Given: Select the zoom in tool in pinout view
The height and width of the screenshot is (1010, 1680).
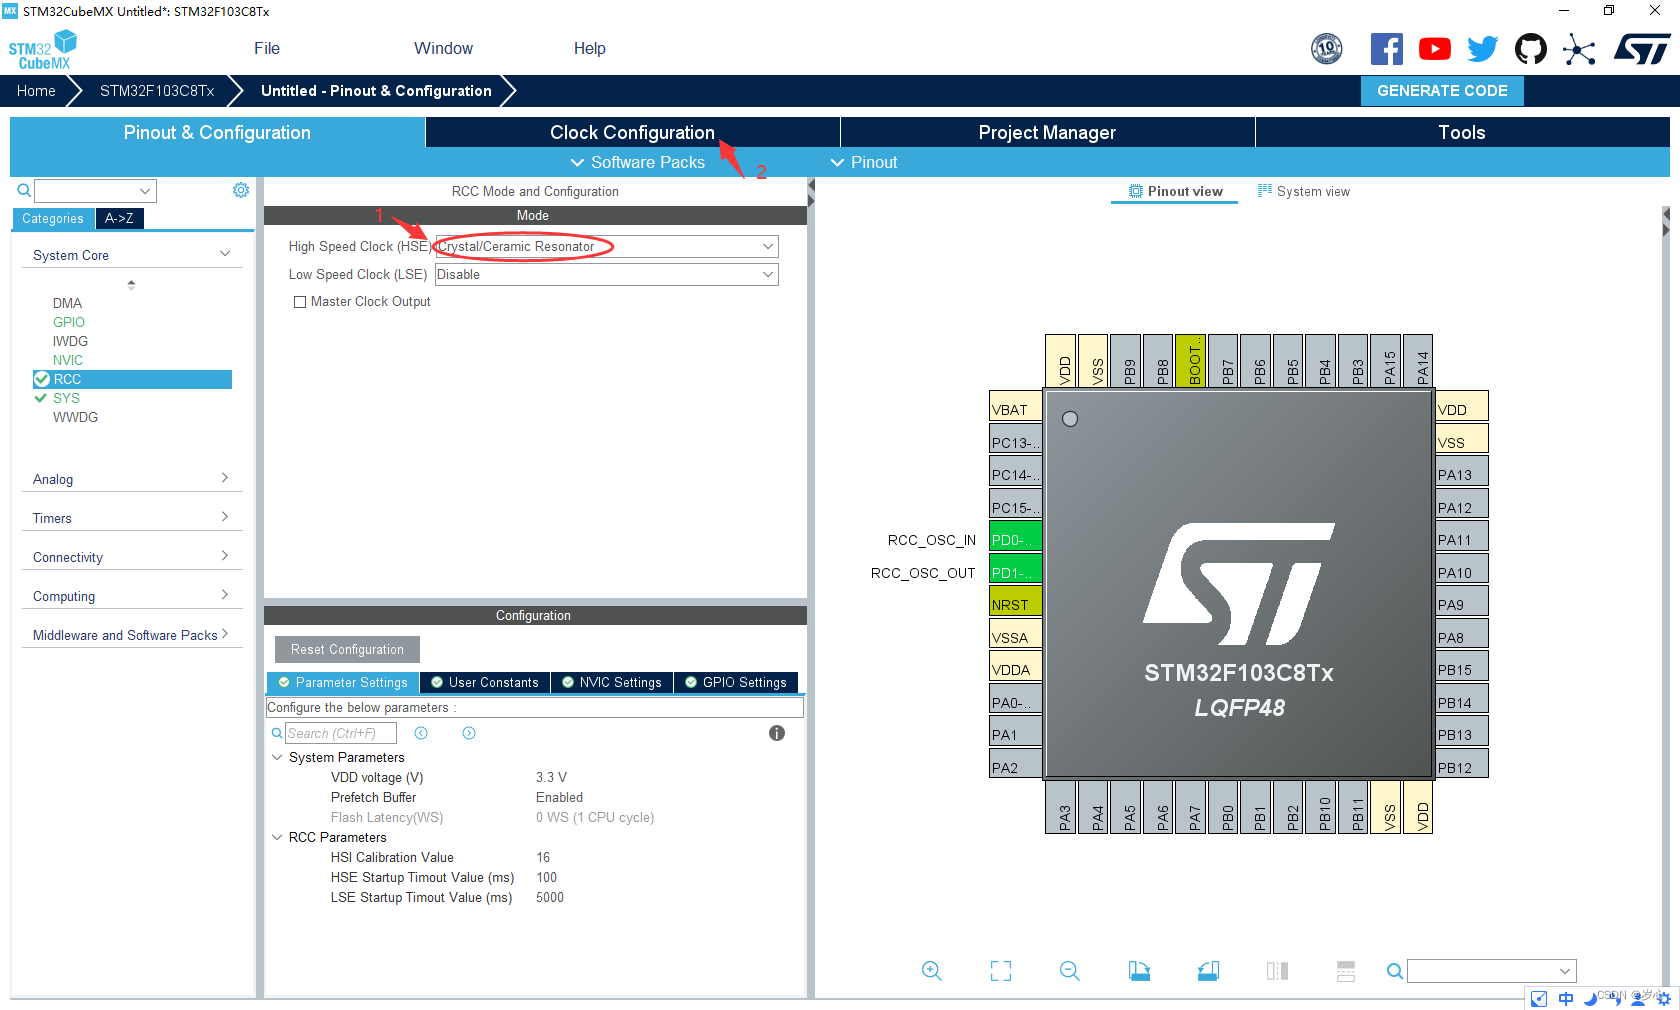Looking at the screenshot, I should (932, 971).
